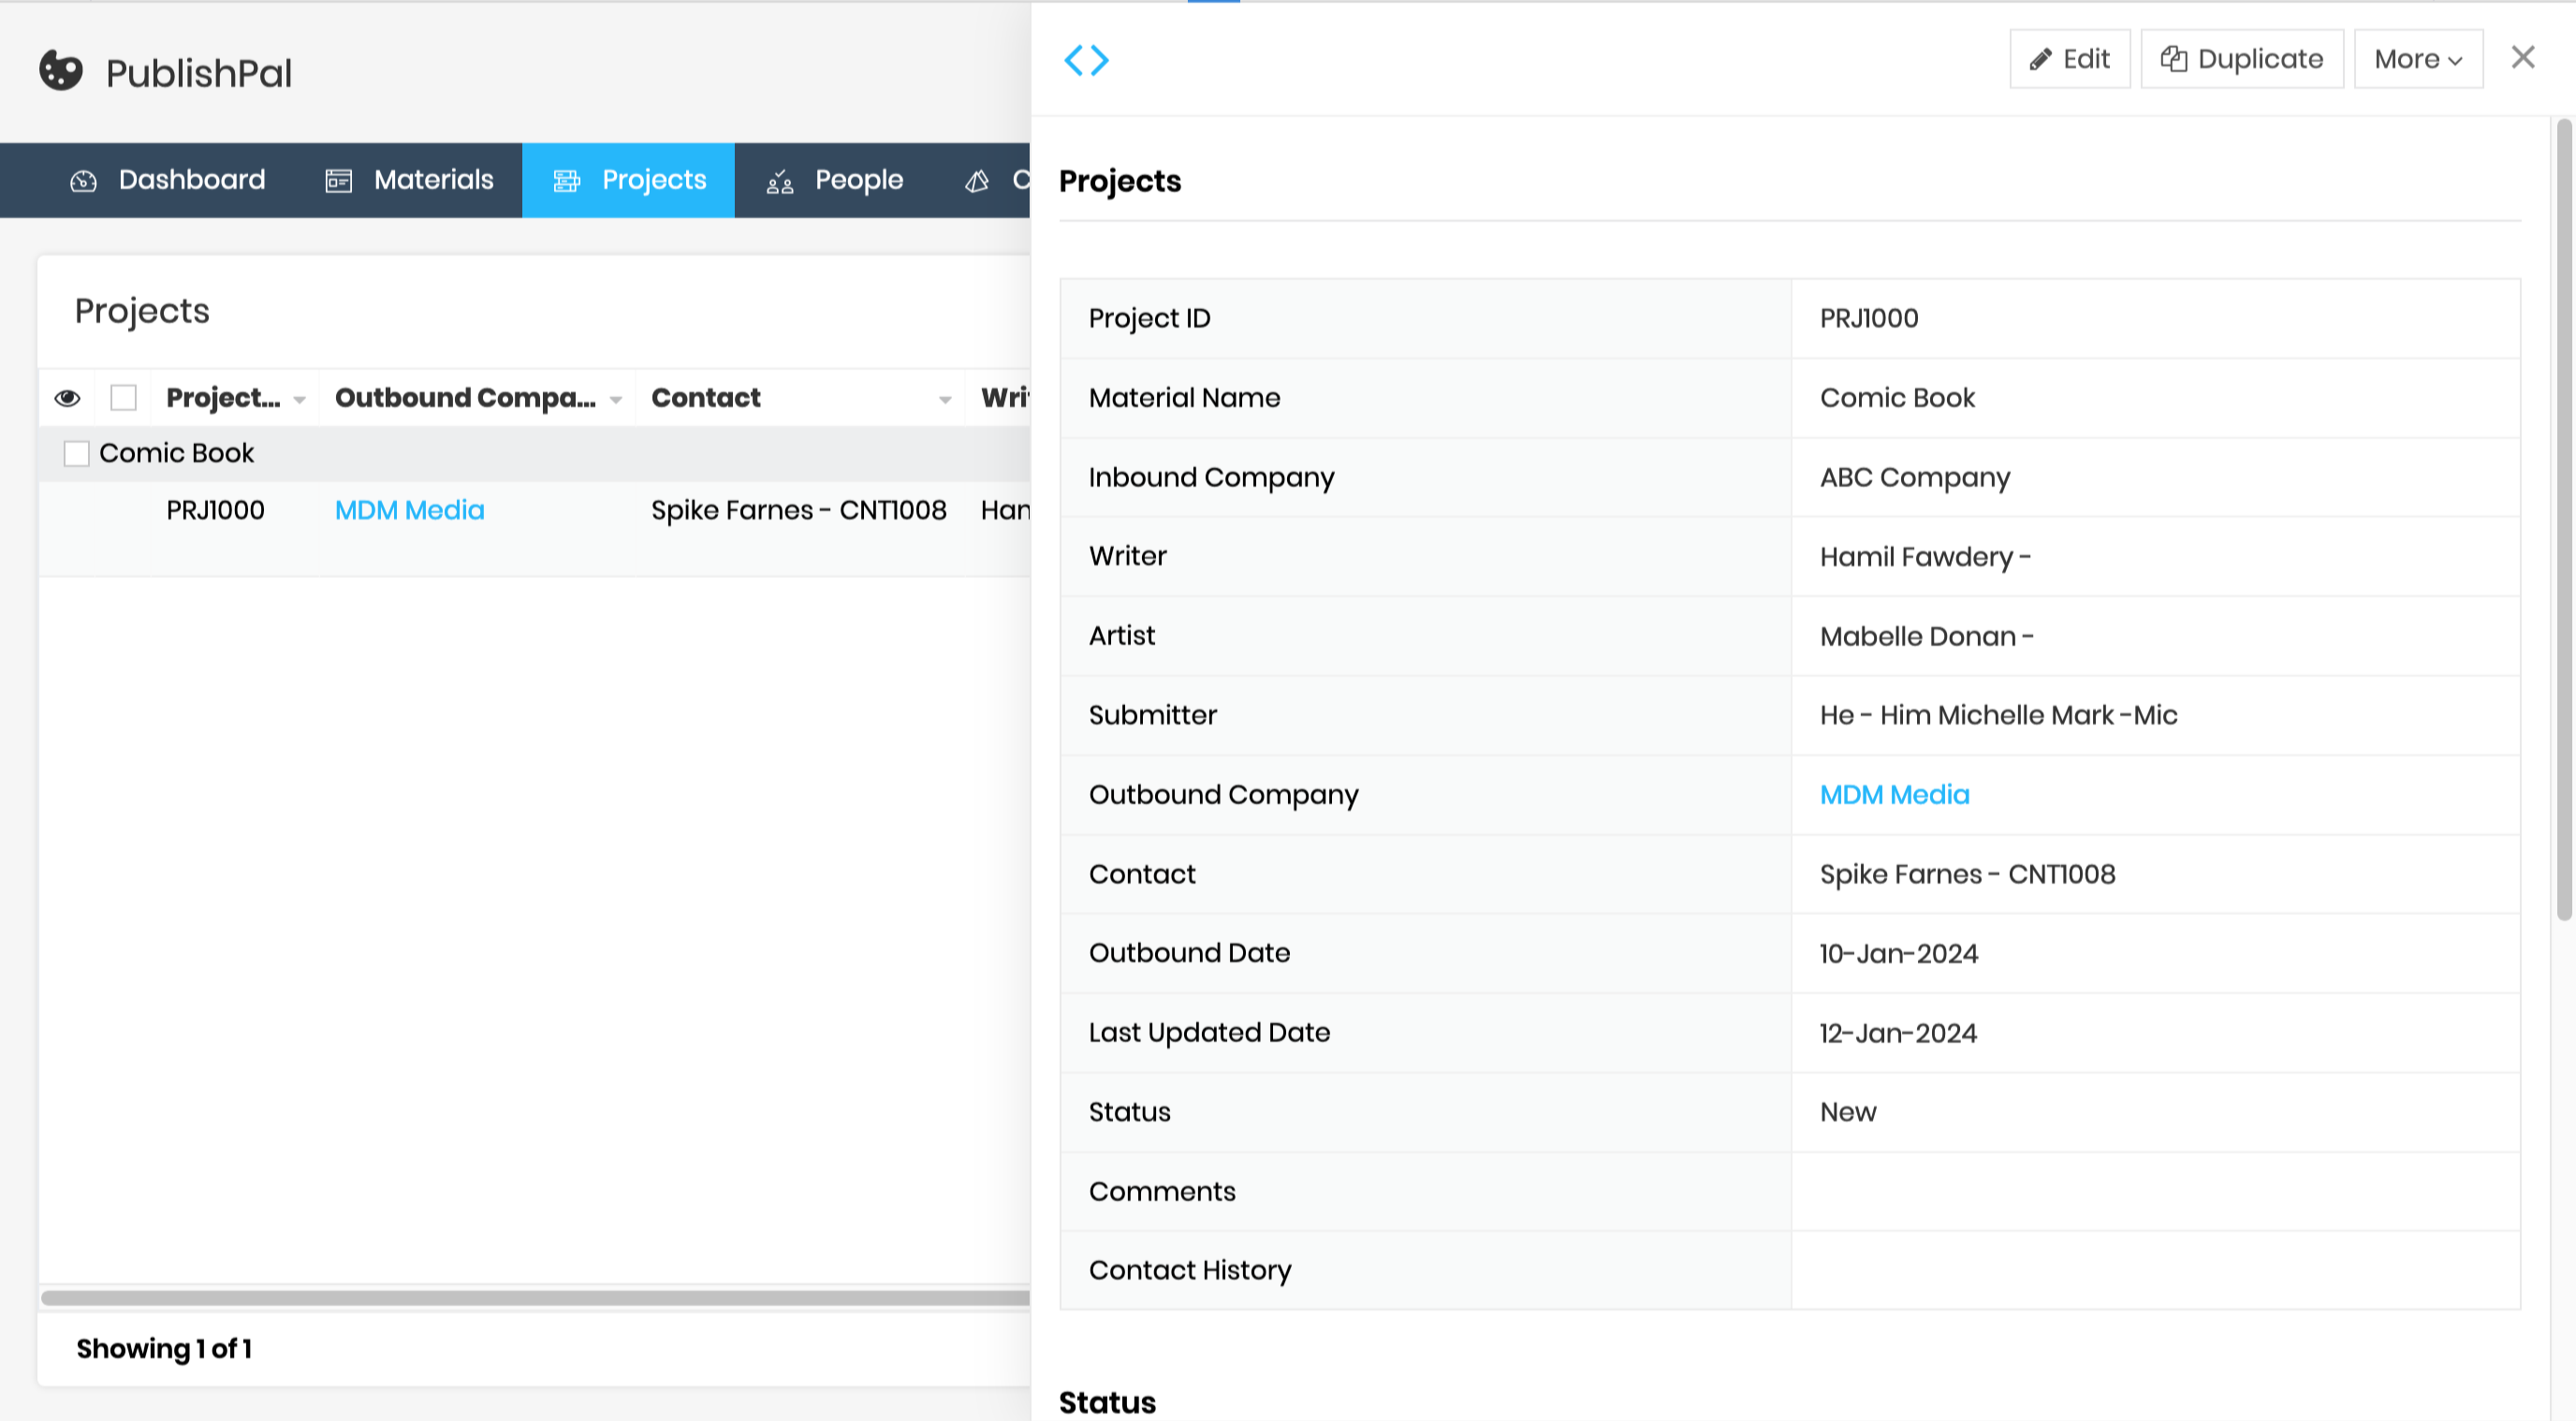Click the He - Him Michelle Mark submitter value

pos(1998,715)
